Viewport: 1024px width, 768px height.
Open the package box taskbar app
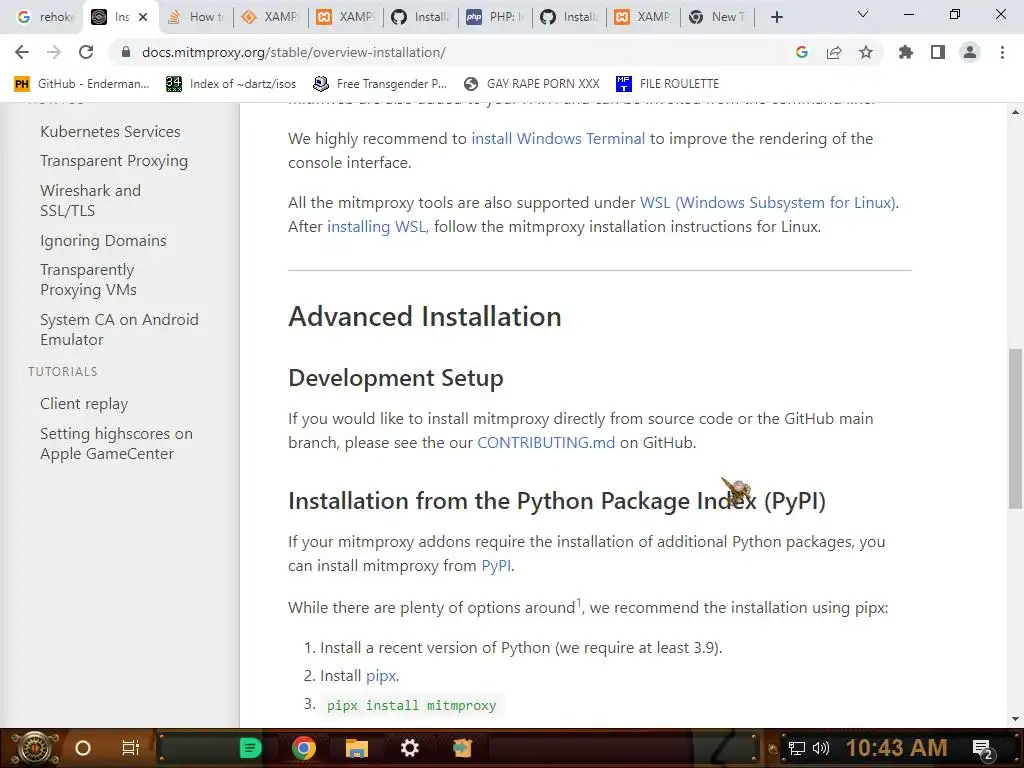462,748
